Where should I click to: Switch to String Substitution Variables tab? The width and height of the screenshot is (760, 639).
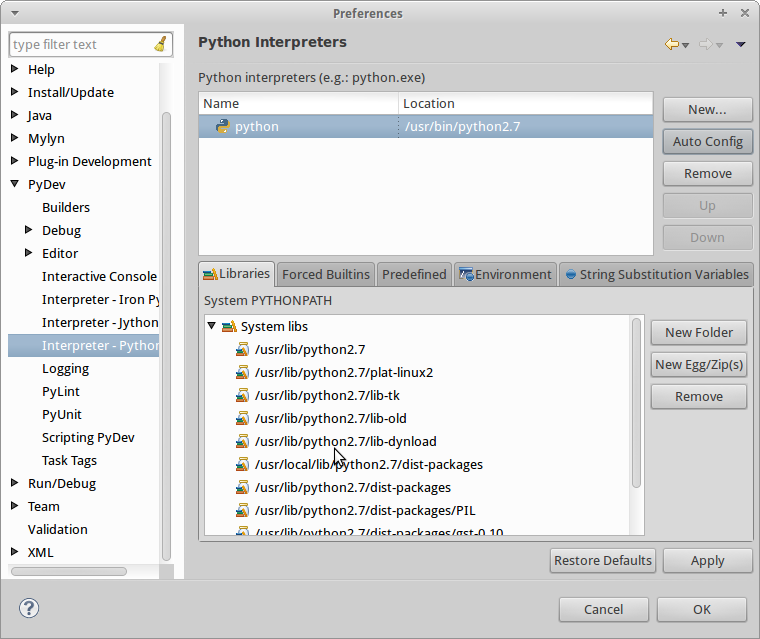click(x=656, y=274)
